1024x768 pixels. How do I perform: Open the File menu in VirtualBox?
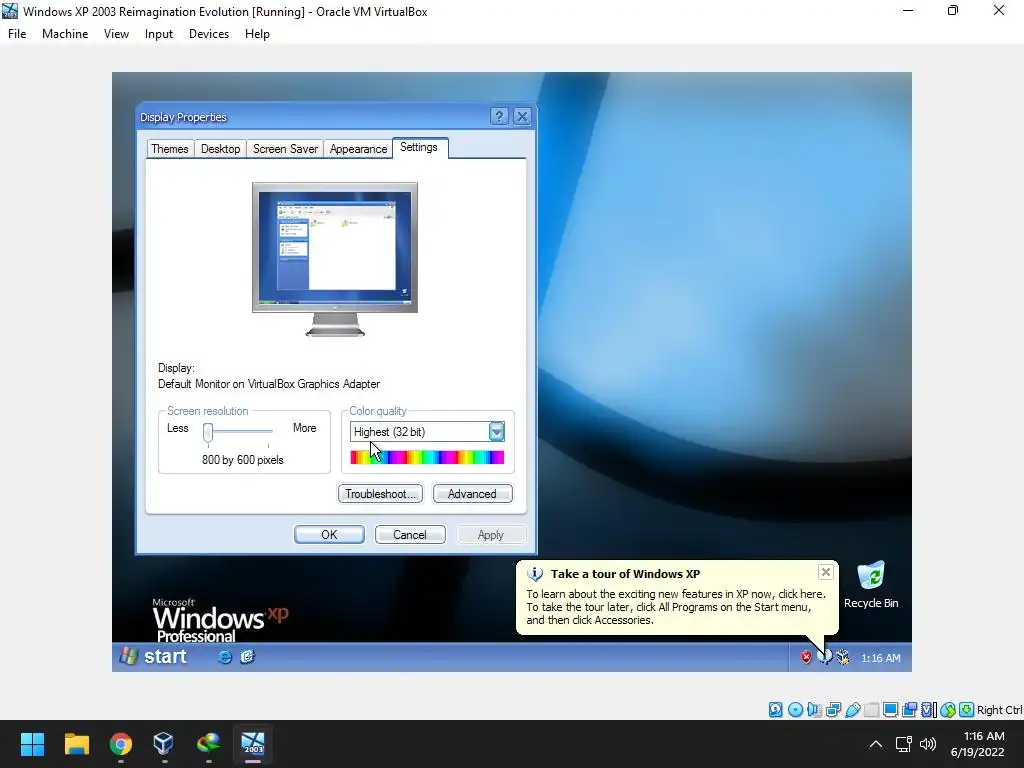pos(17,34)
